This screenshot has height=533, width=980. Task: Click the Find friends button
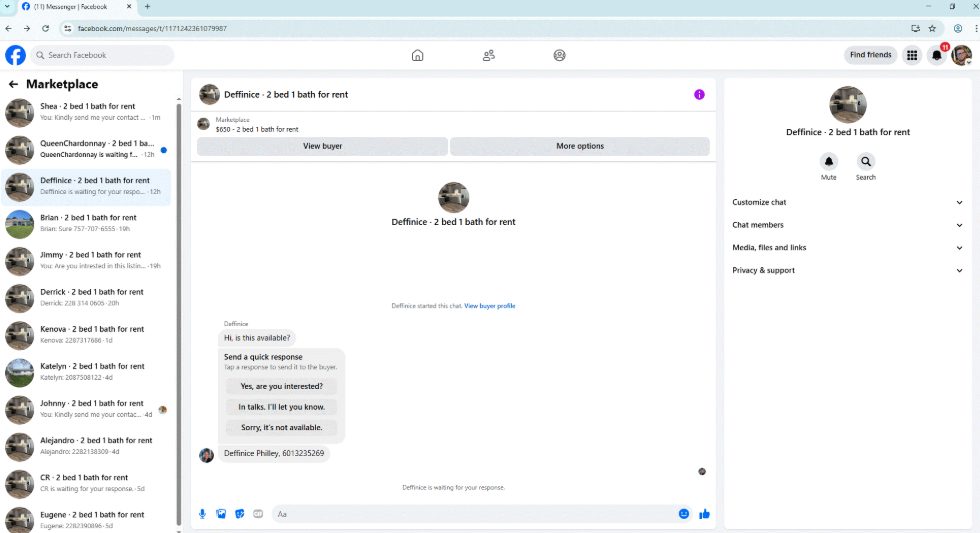pos(871,55)
